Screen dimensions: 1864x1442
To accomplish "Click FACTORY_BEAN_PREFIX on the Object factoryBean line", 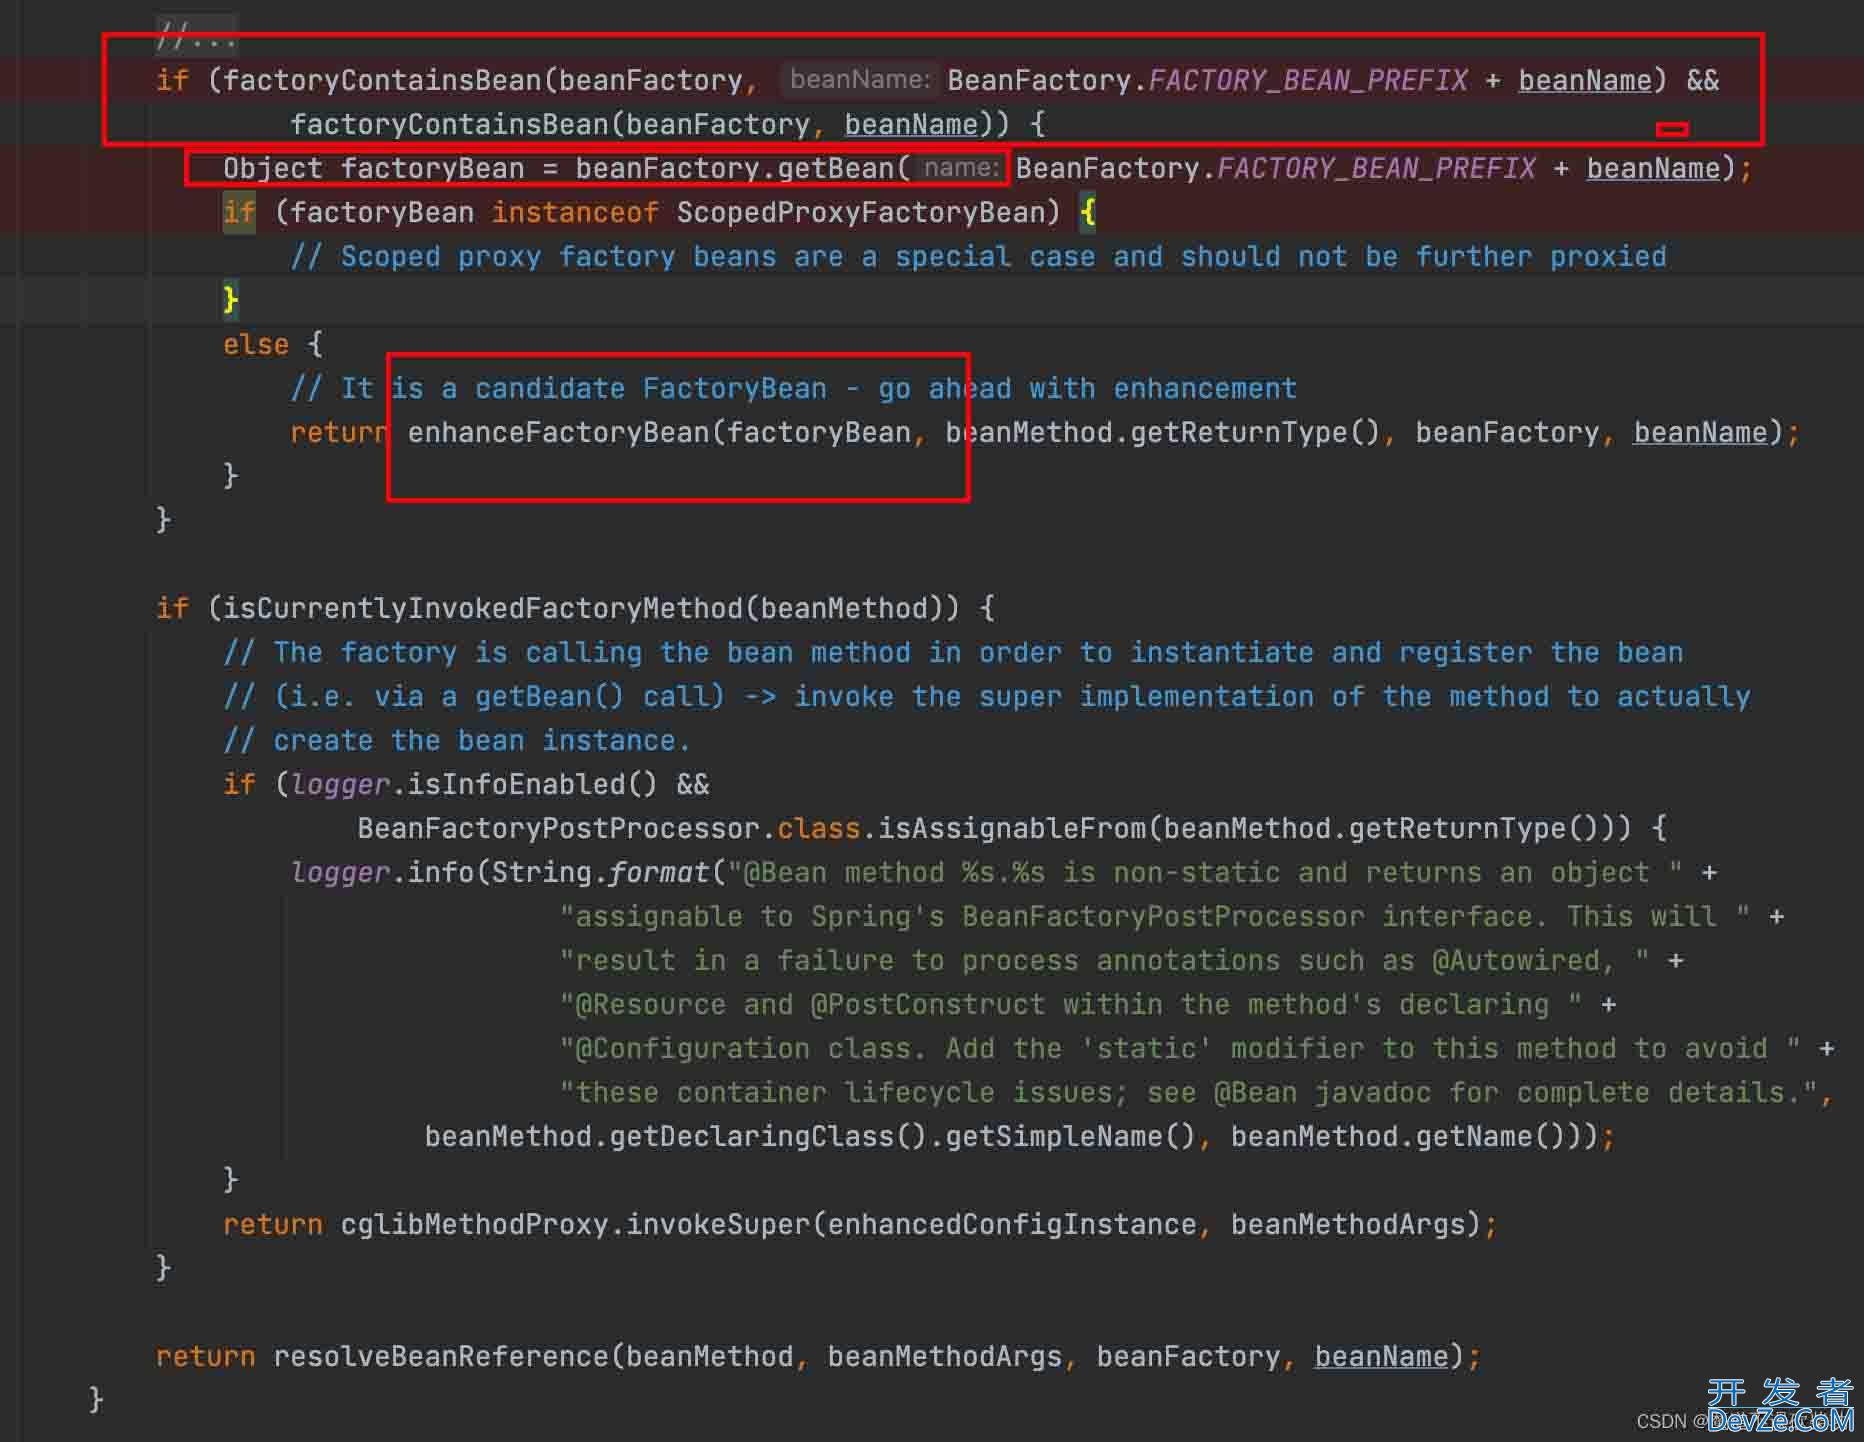I will (1376, 168).
